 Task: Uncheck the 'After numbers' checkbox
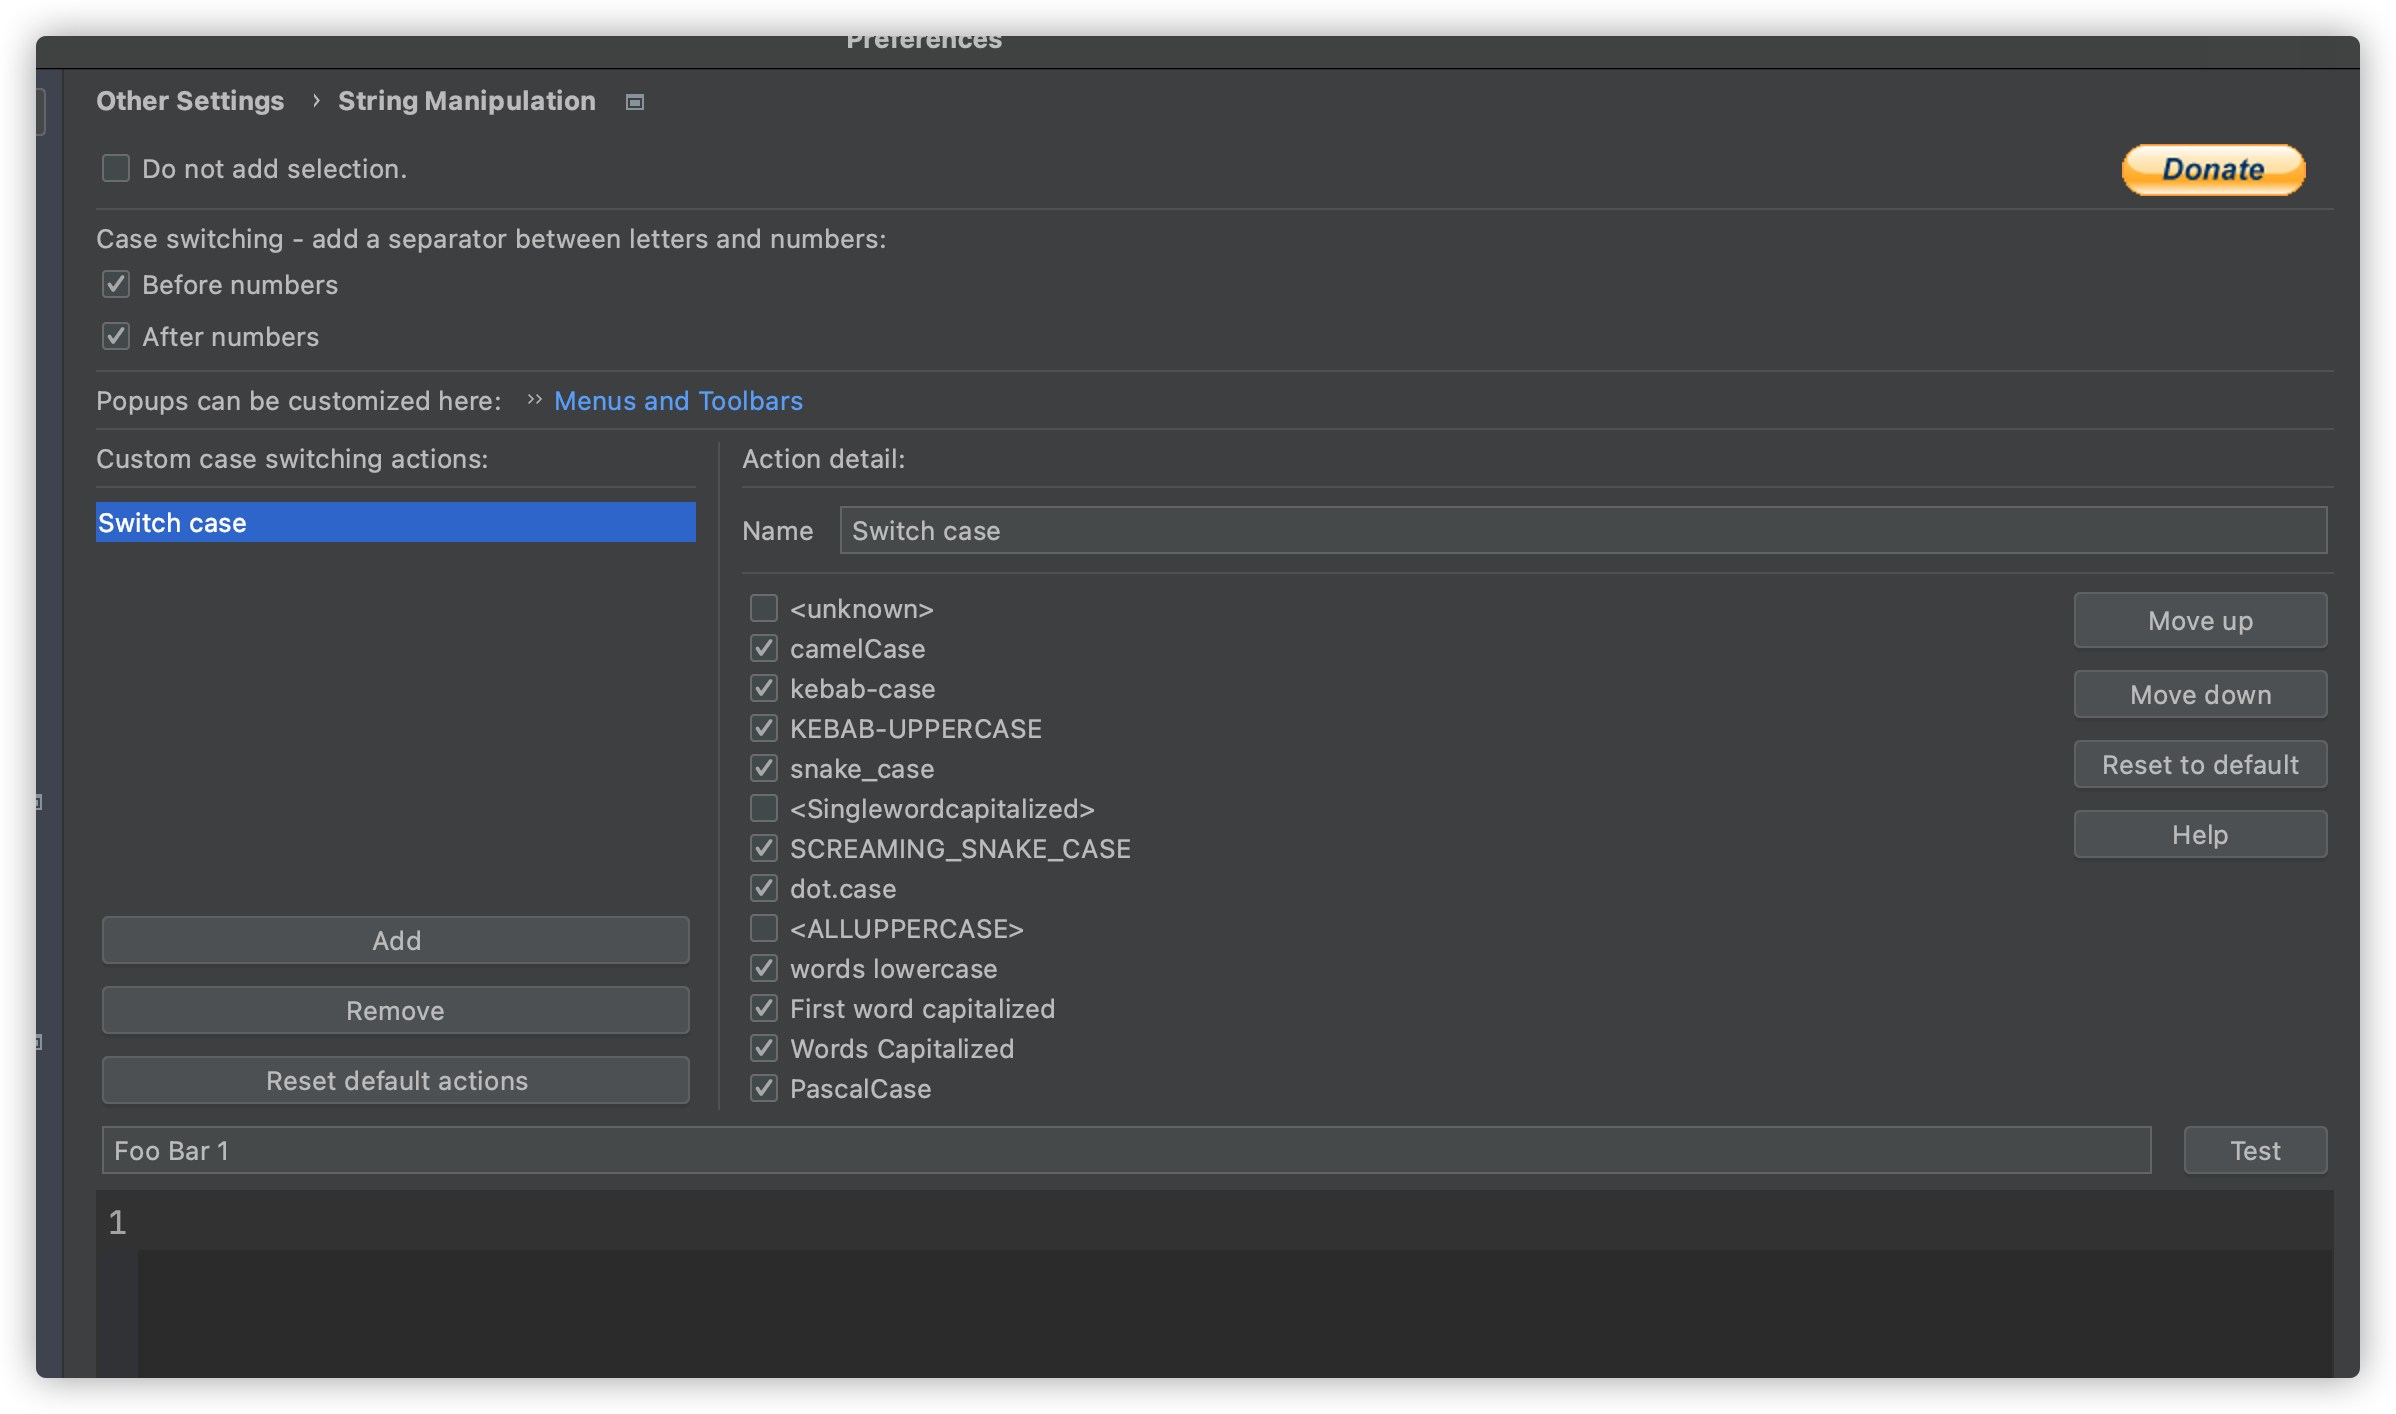(x=116, y=337)
